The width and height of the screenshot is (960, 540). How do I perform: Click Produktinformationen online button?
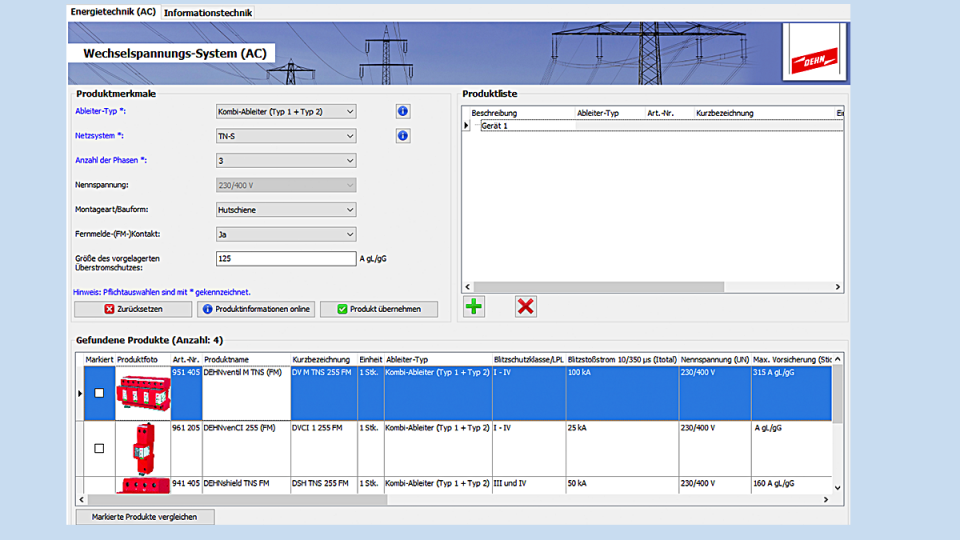(x=256, y=309)
